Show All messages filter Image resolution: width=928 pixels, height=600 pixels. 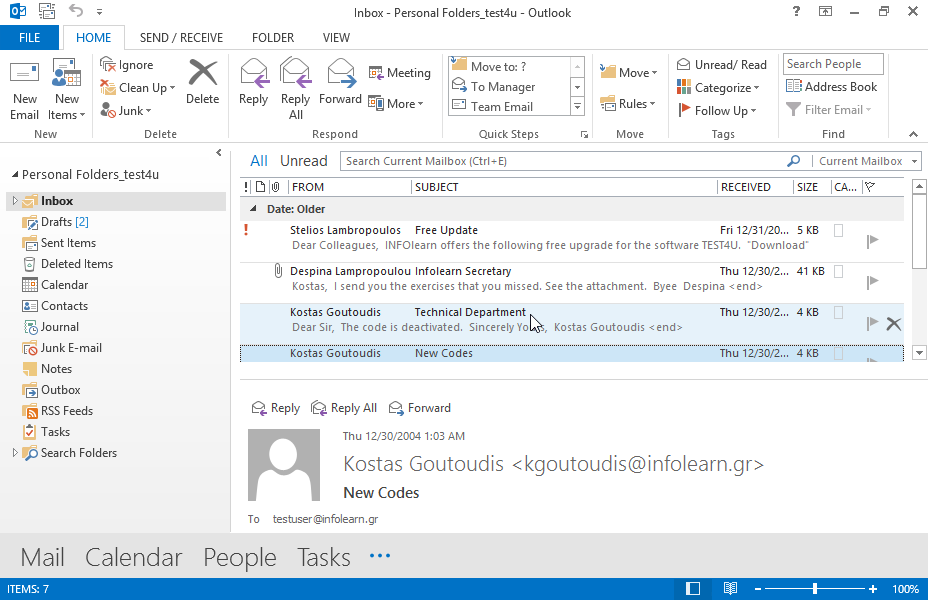click(259, 161)
